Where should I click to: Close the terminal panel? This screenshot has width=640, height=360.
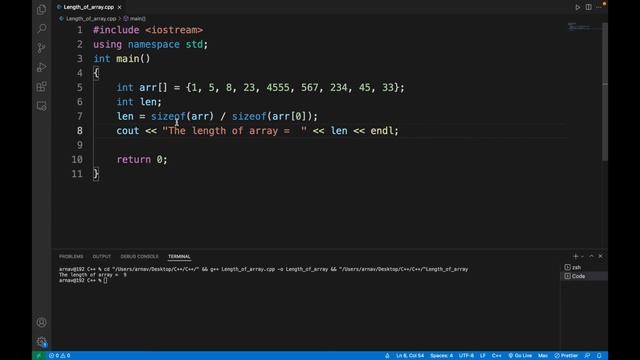[x=600, y=256]
